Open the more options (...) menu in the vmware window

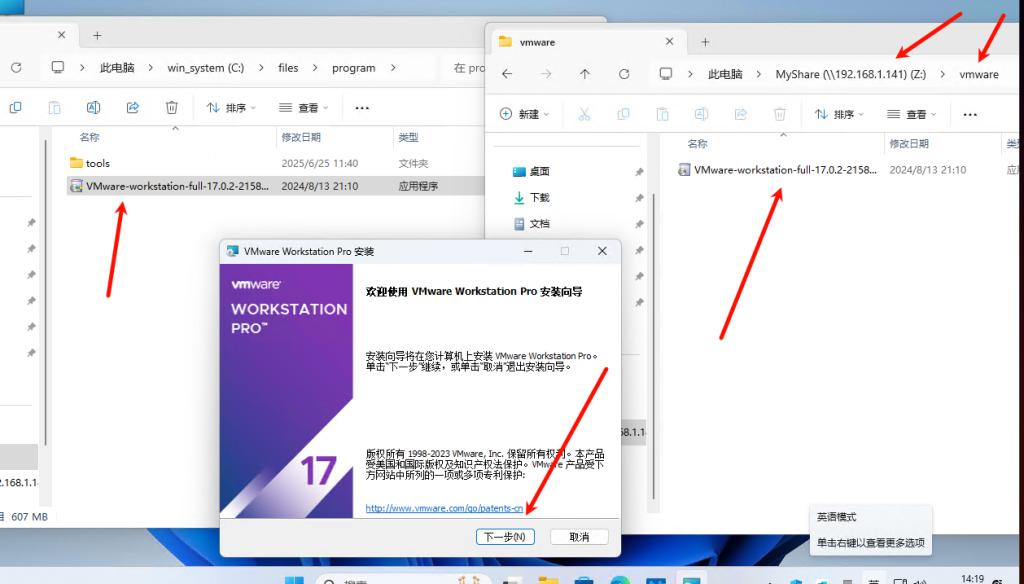[x=970, y=114]
